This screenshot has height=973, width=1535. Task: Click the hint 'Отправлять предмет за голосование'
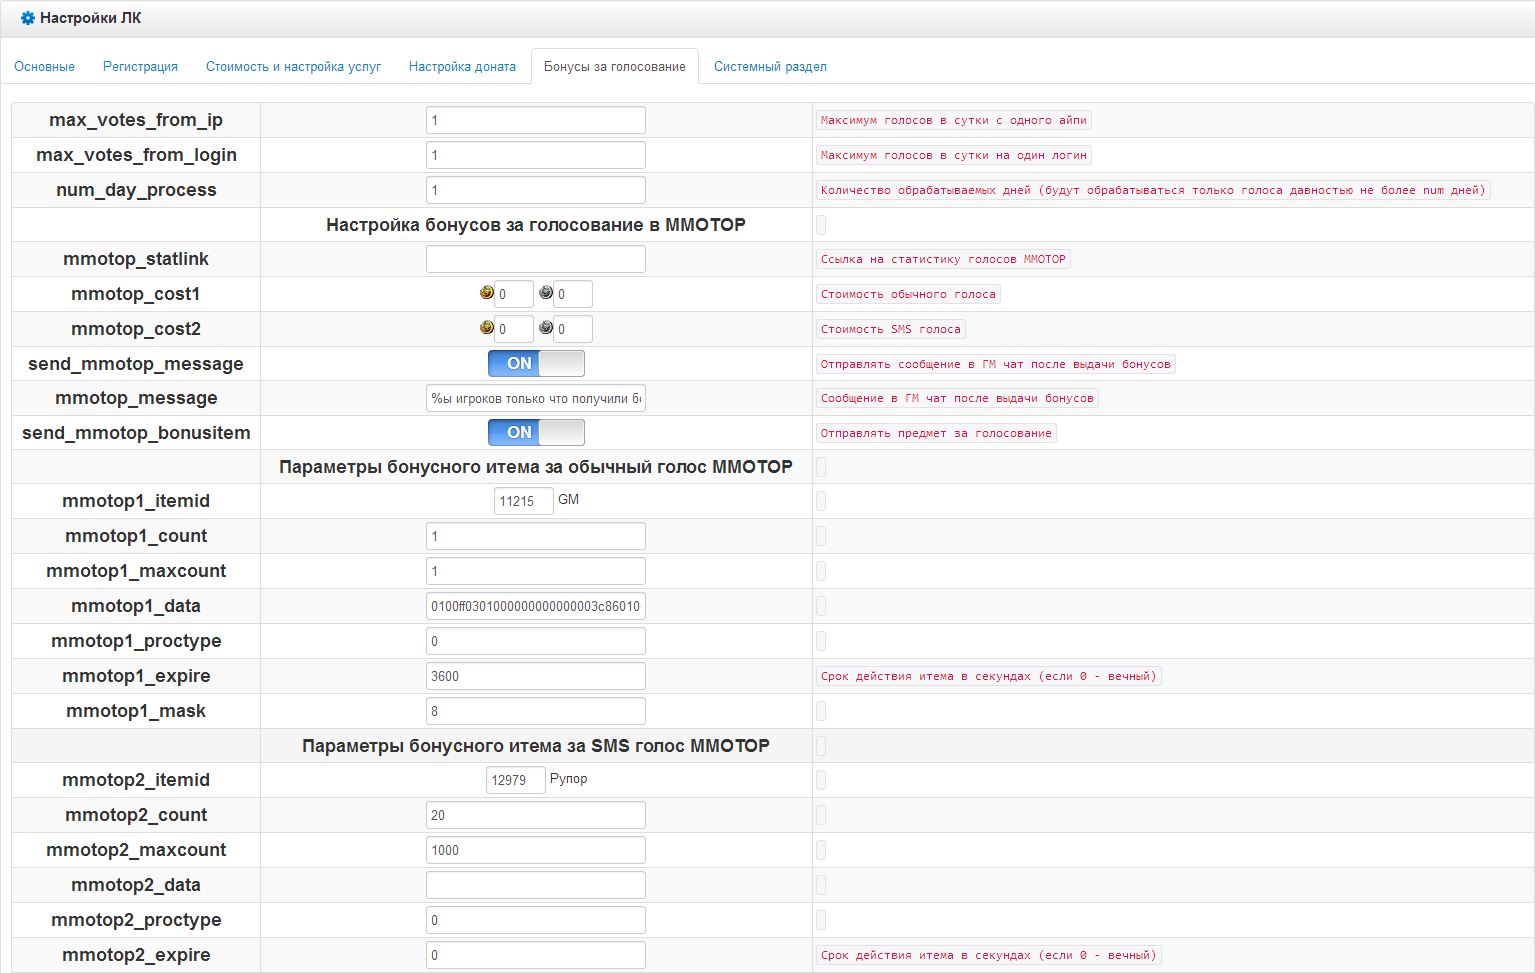click(936, 433)
